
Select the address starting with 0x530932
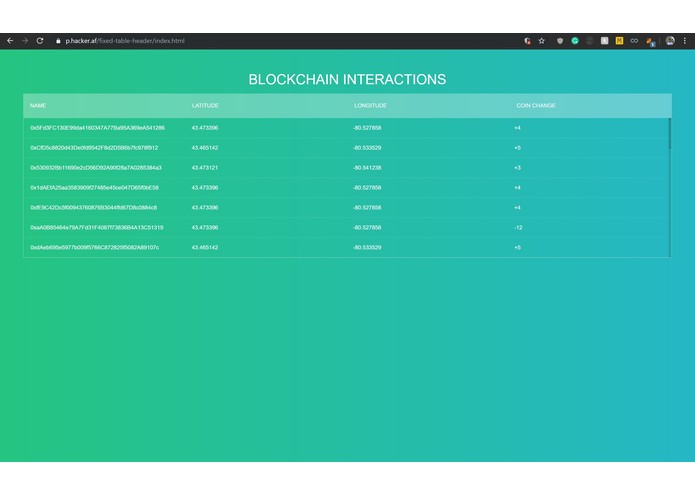tap(96, 167)
